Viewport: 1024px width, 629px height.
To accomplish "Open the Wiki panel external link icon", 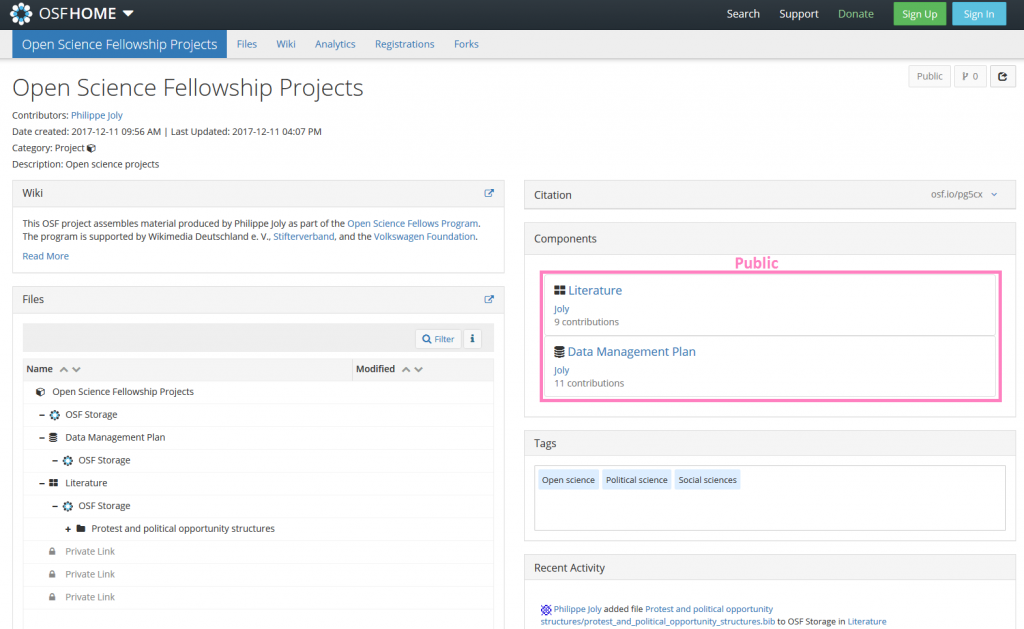I will [489, 193].
